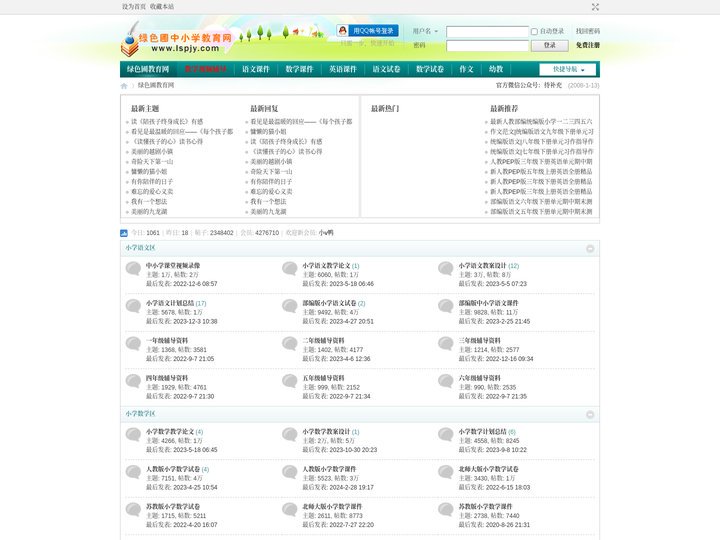Click the forum icon beside 北师大版小学数学课件
Image resolution: width=720 pixels, height=540 pixels.
pos(290,510)
